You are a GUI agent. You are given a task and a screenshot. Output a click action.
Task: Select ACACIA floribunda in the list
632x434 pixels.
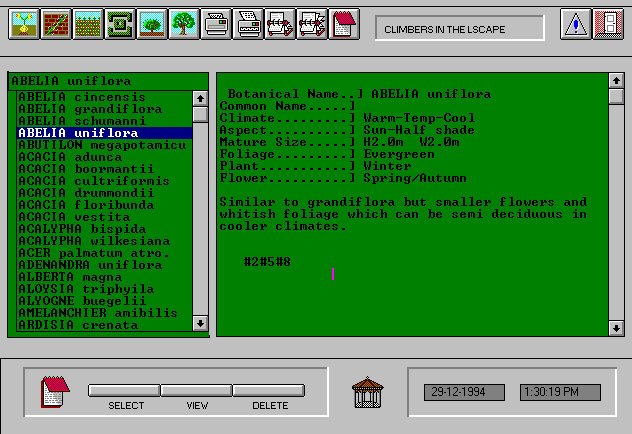(x=104, y=205)
